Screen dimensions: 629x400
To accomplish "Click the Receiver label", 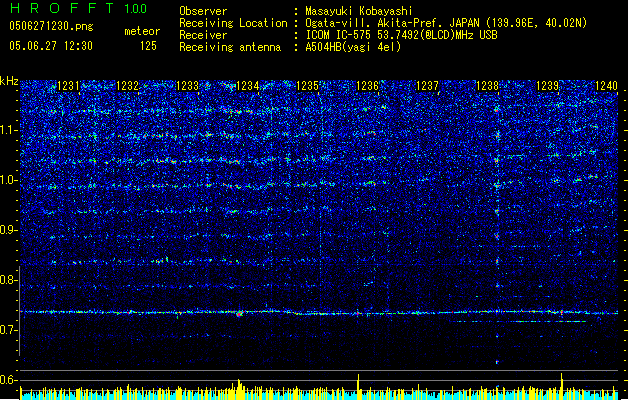I will tap(203, 35).
